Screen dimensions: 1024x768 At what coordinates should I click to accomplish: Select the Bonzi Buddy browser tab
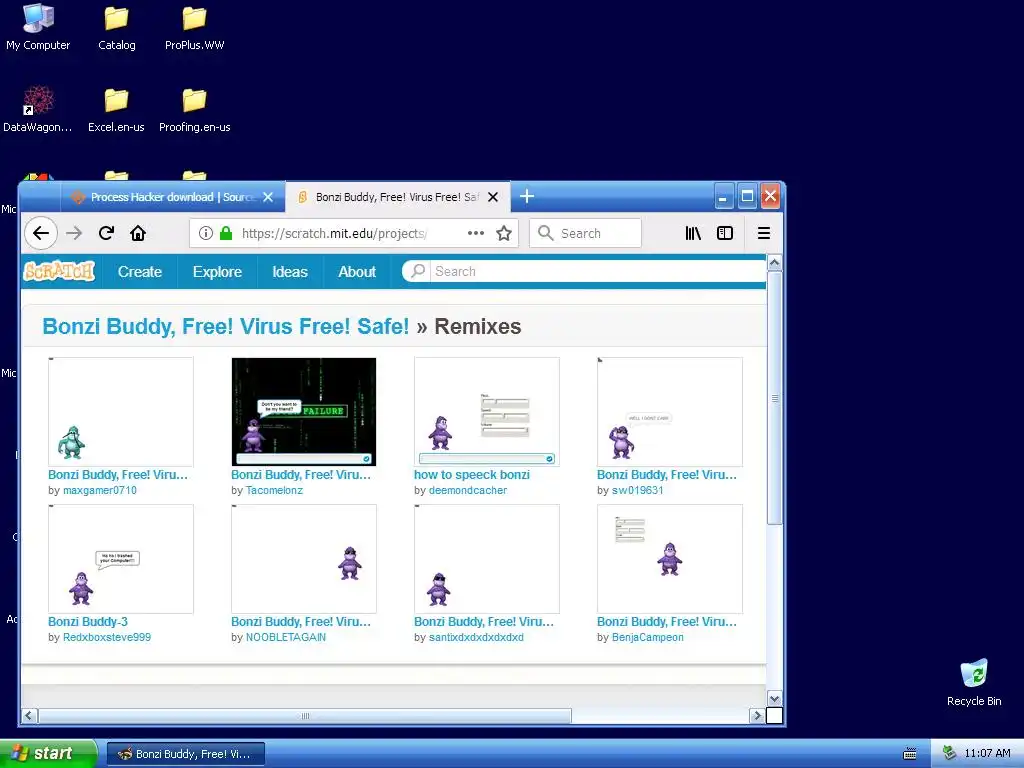coord(398,197)
